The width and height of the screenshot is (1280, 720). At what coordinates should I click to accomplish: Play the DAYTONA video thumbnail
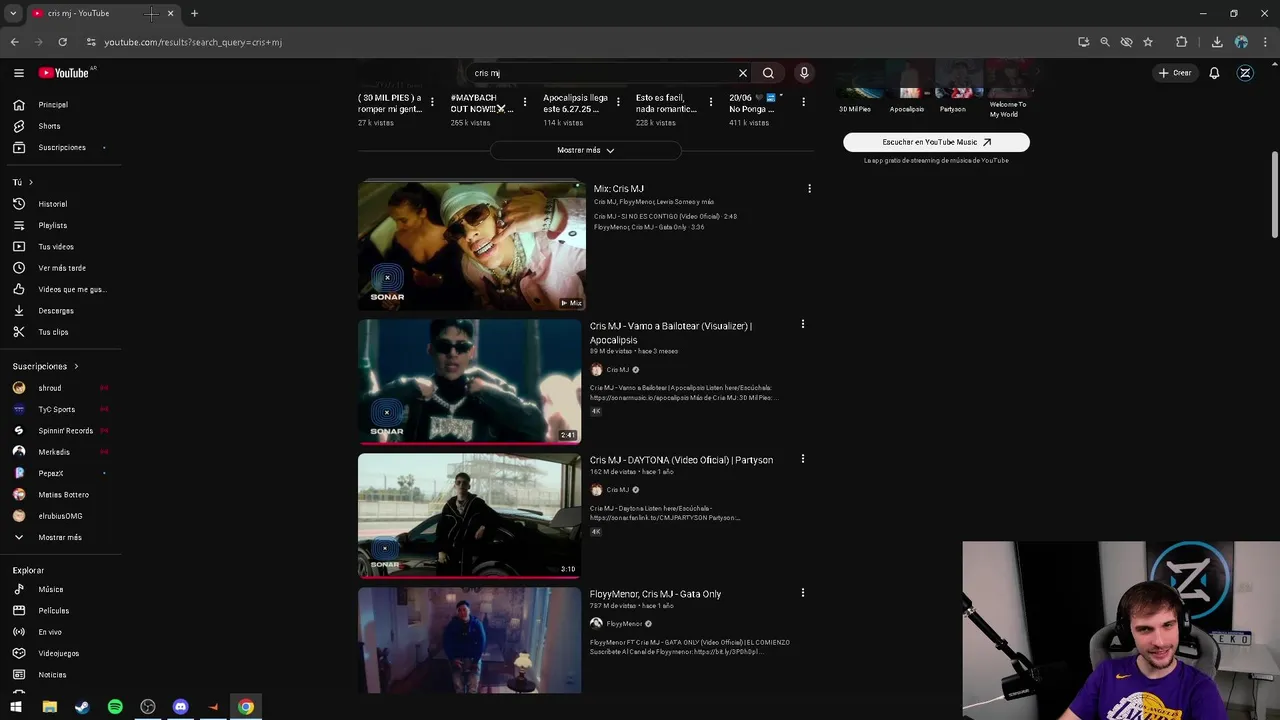tap(469, 516)
